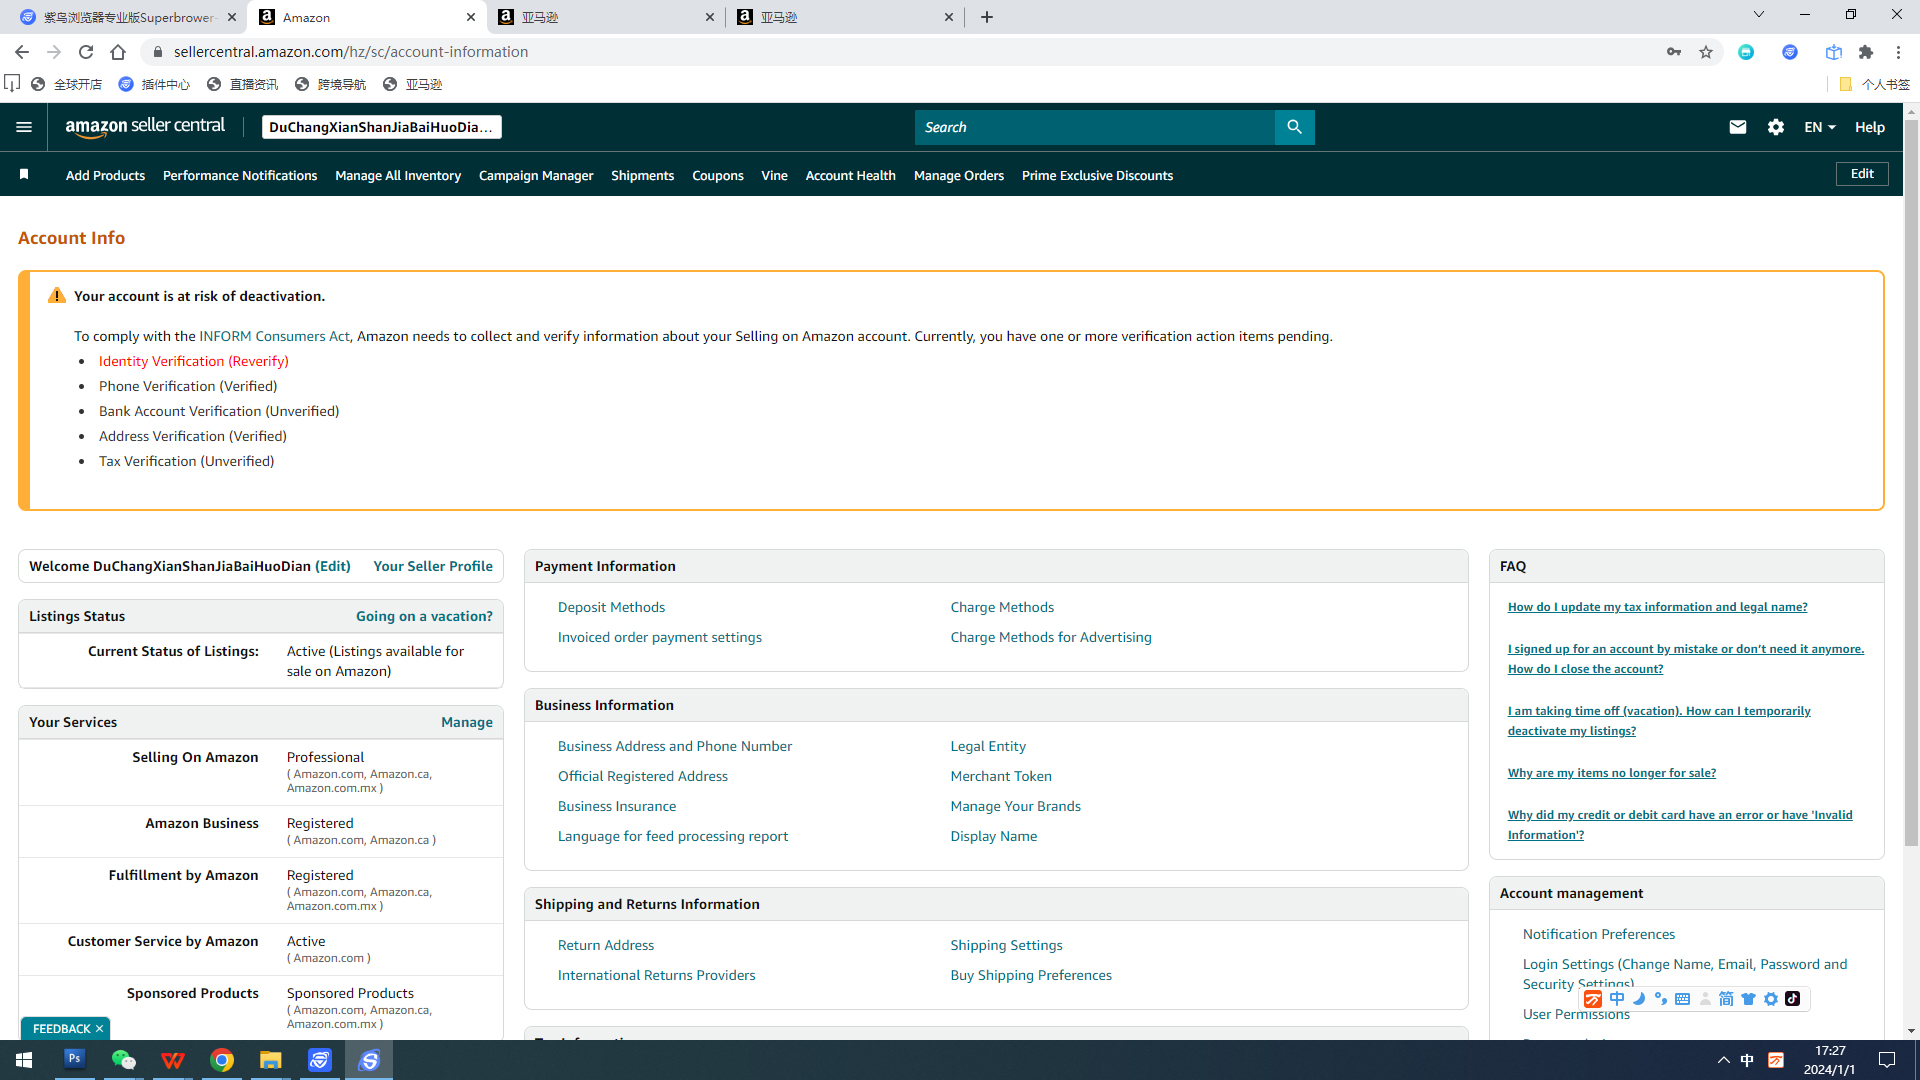The image size is (1920, 1080).
Task: Click Manage in Your Services
Action: (467, 722)
